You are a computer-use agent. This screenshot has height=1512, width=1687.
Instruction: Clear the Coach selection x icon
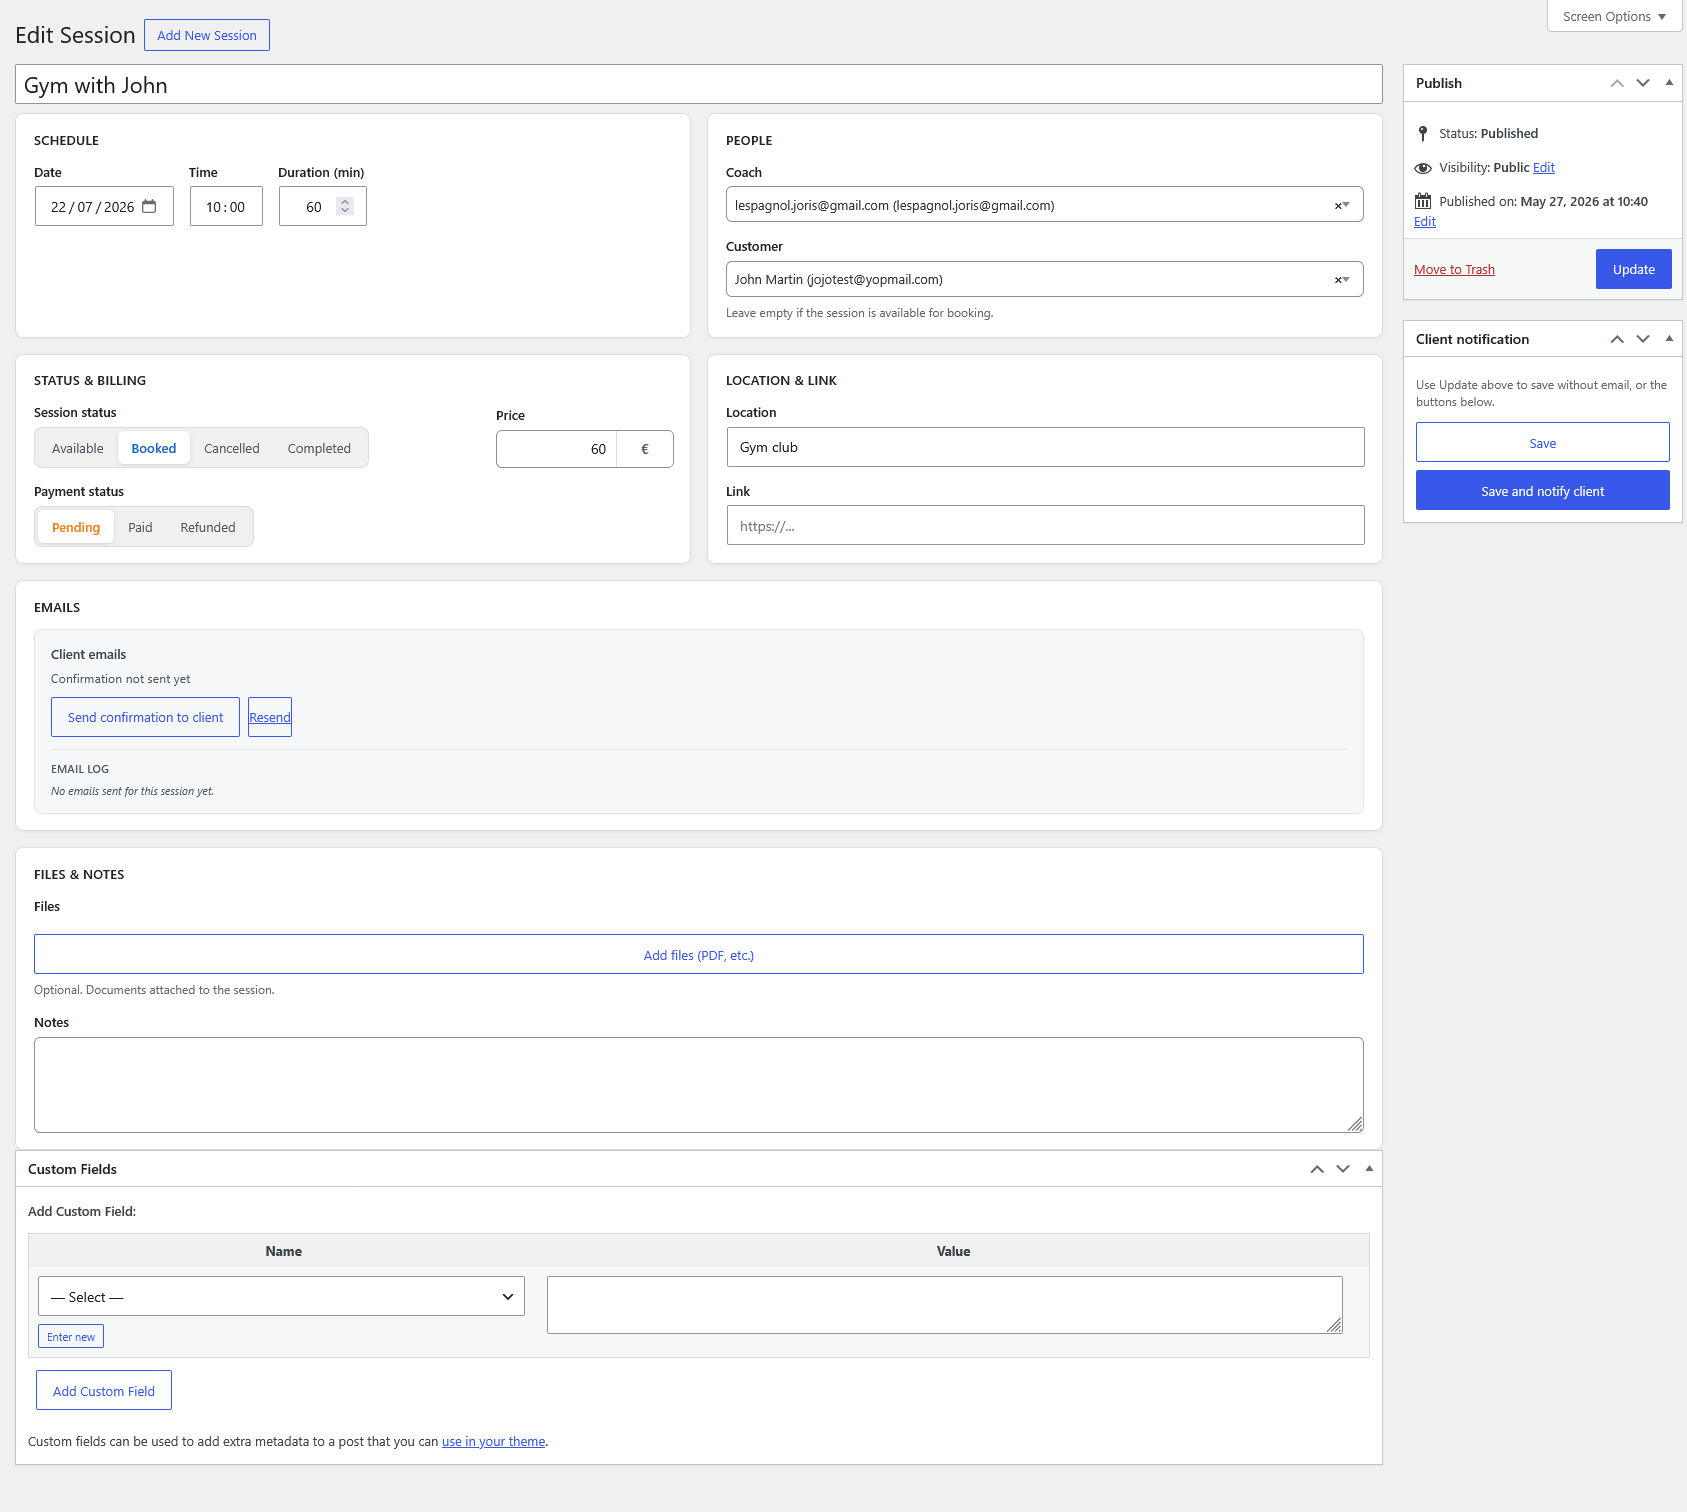[1338, 206]
